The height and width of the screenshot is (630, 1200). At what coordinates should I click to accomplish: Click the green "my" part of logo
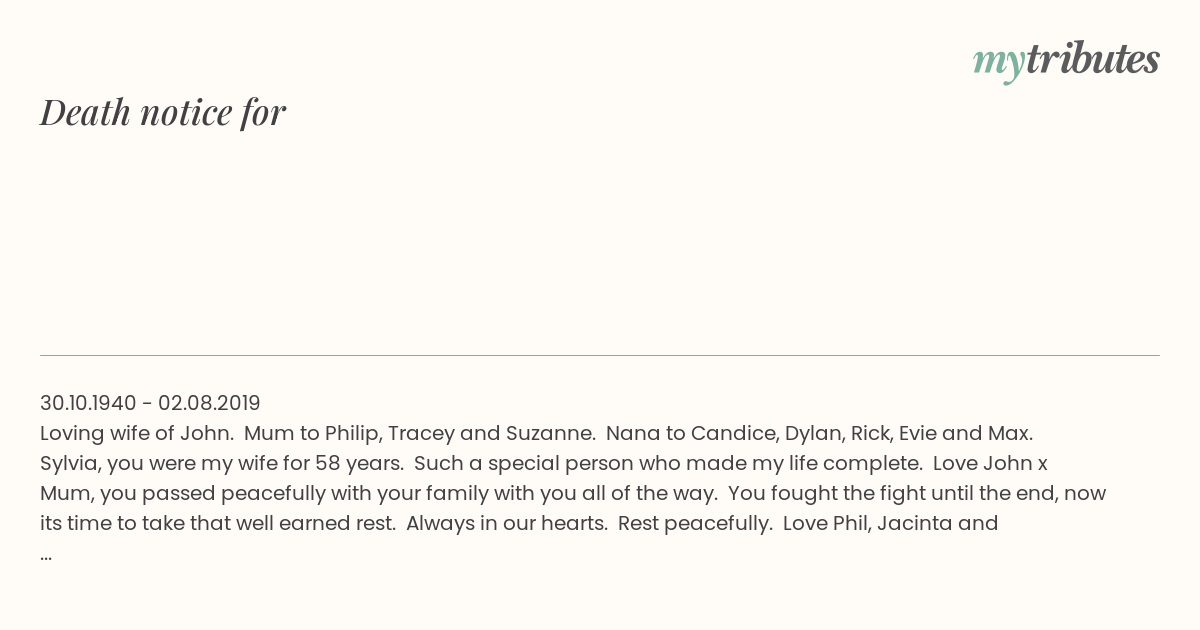pos(999,64)
